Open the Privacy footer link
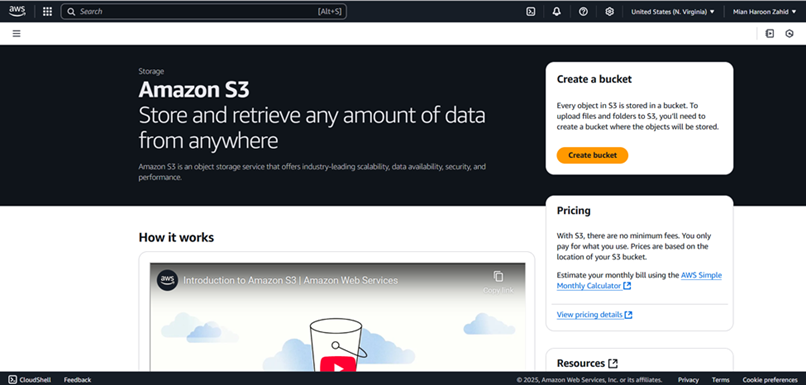The height and width of the screenshot is (385, 806). pos(688,379)
